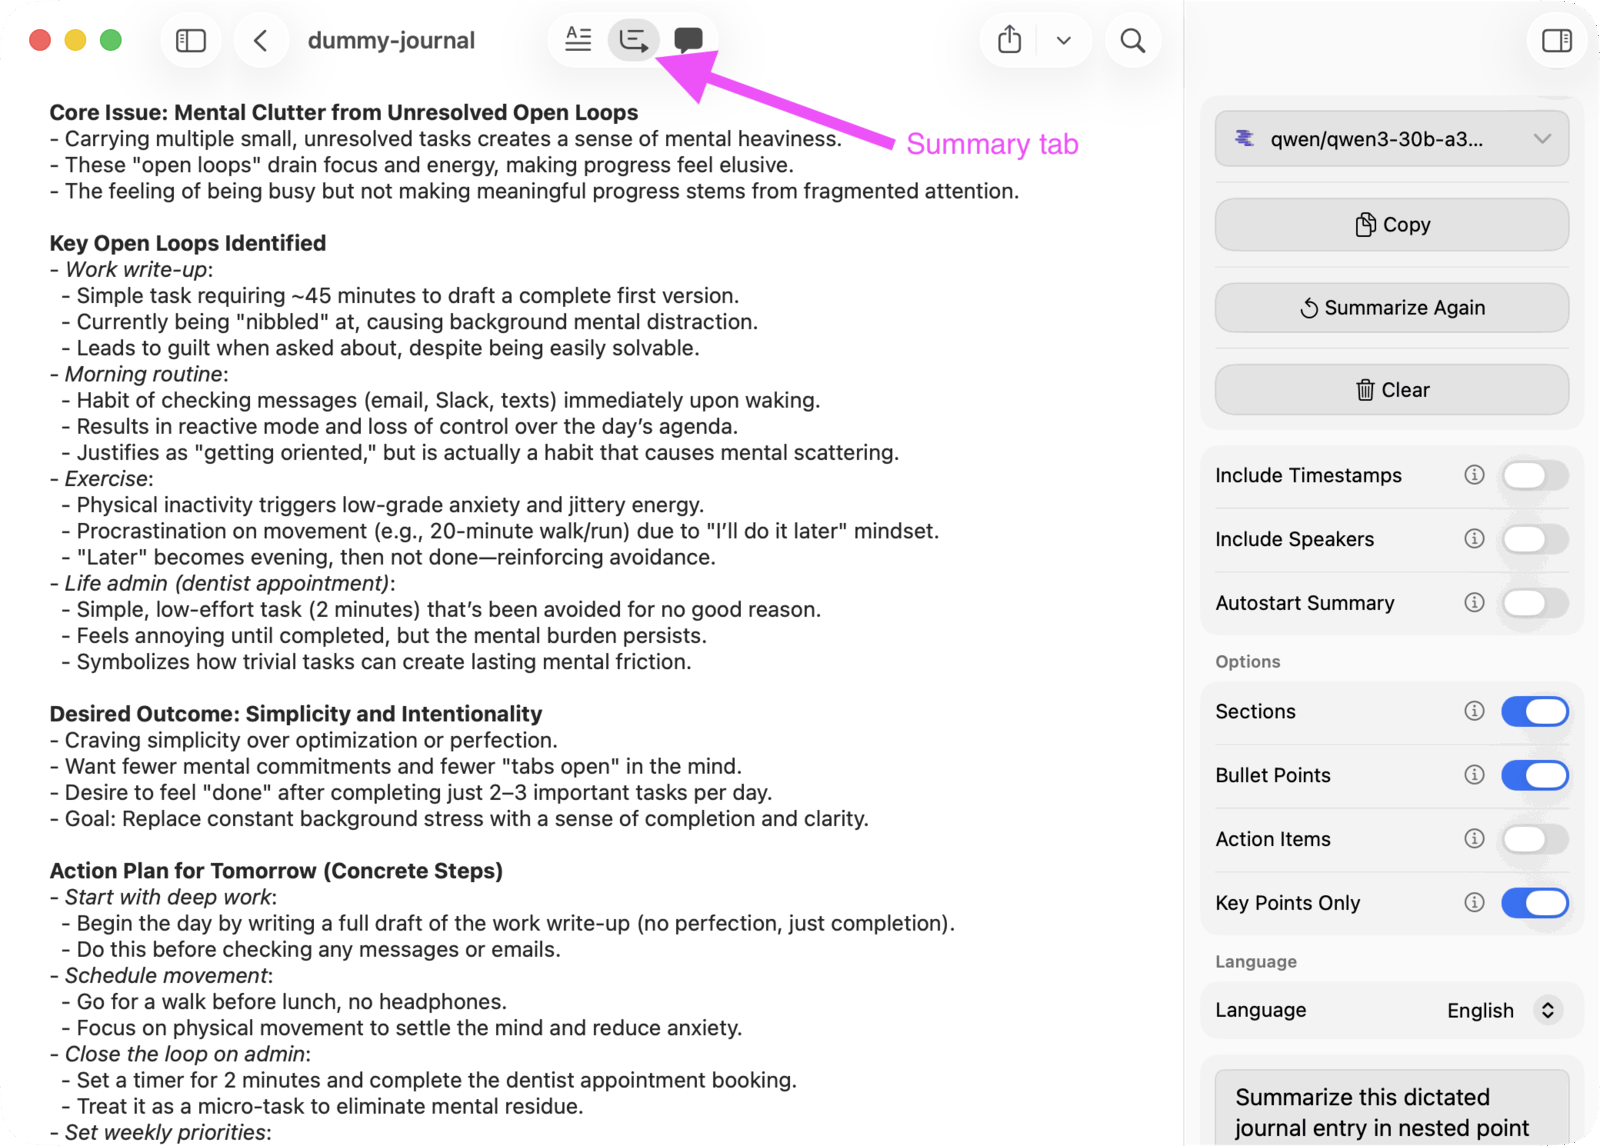Viewport: 1600px width, 1146px height.
Task: Toggle the right sidebar panel icon
Action: point(1556,39)
